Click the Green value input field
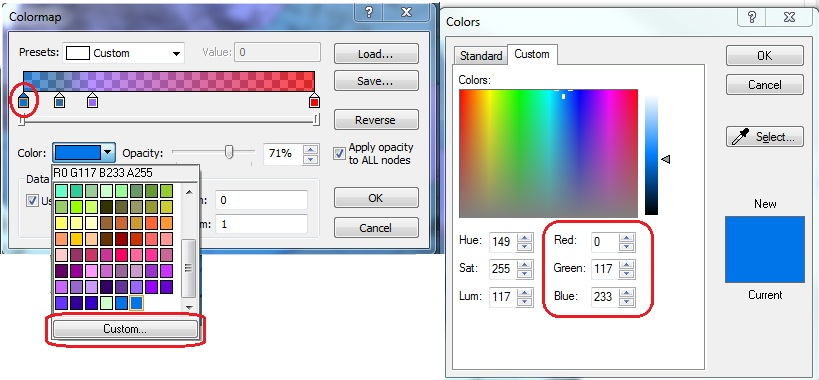The height and width of the screenshot is (380, 819). pyautogui.click(x=604, y=268)
